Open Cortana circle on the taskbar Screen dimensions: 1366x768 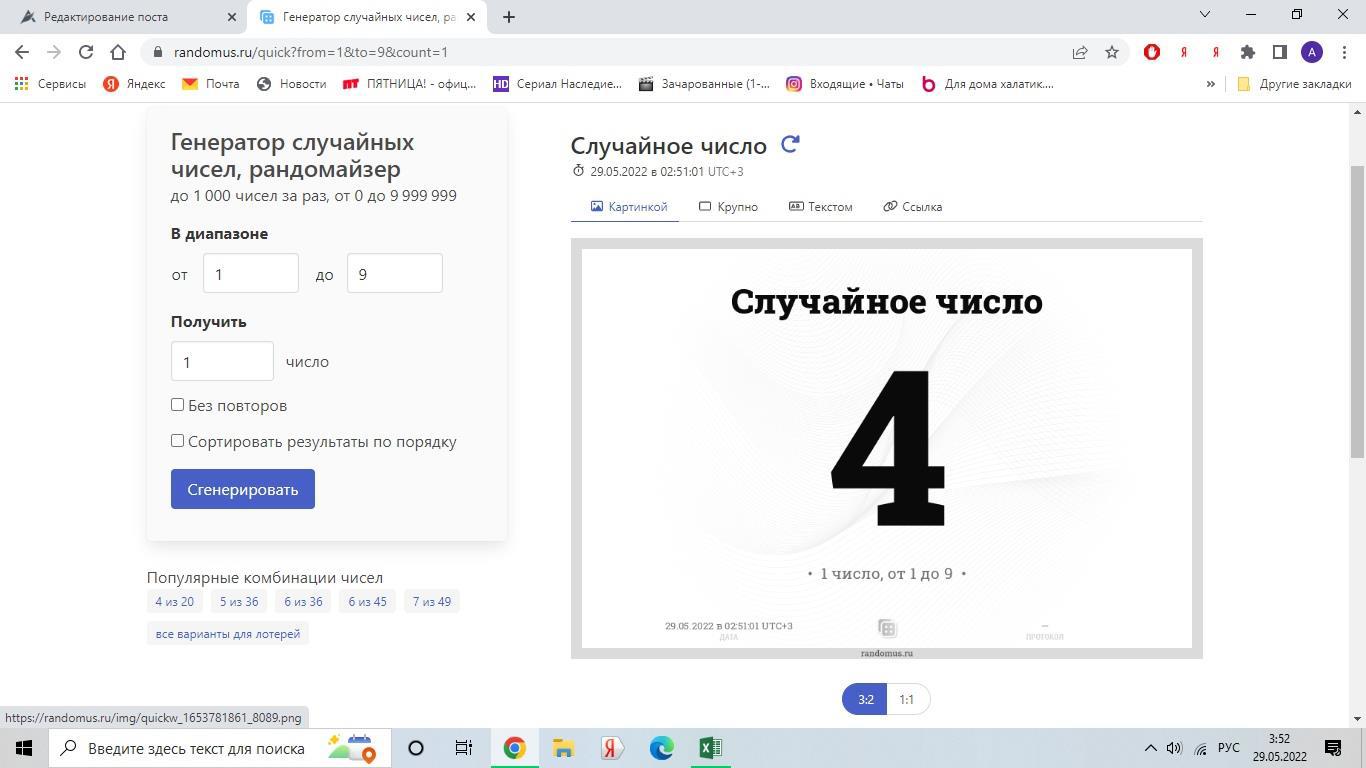[x=416, y=748]
